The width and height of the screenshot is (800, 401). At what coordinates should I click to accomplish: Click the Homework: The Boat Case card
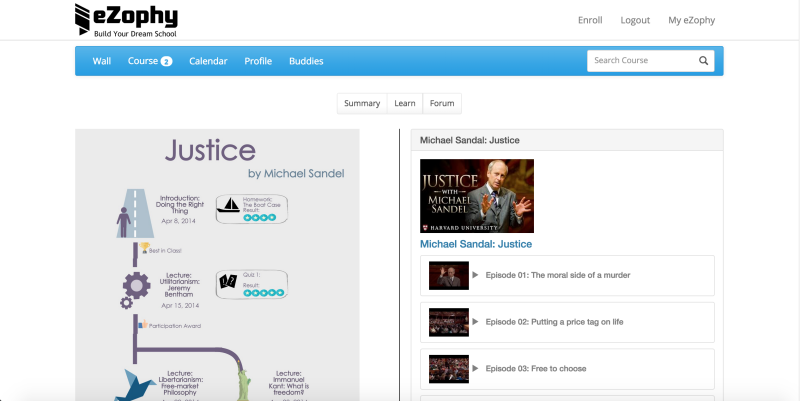(252, 209)
